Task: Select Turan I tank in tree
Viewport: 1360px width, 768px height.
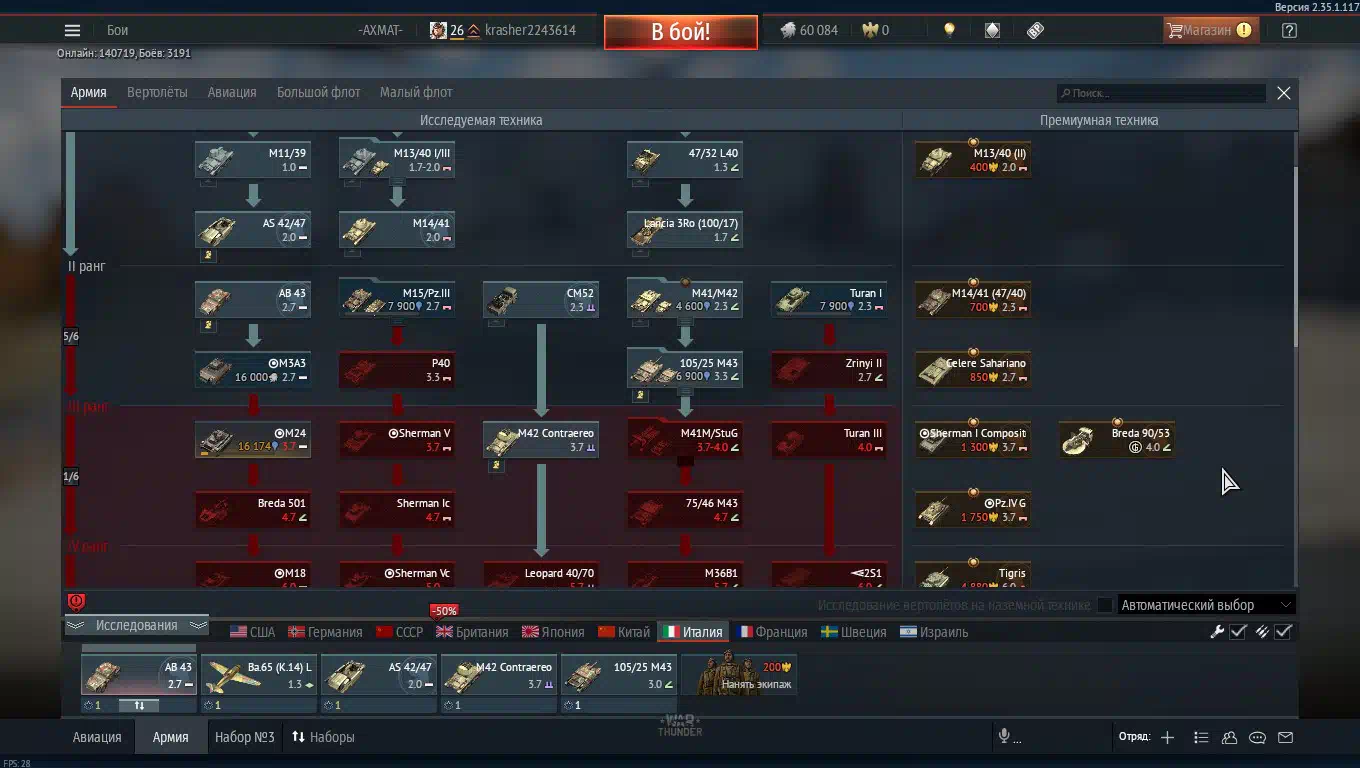Action: pos(829,300)
